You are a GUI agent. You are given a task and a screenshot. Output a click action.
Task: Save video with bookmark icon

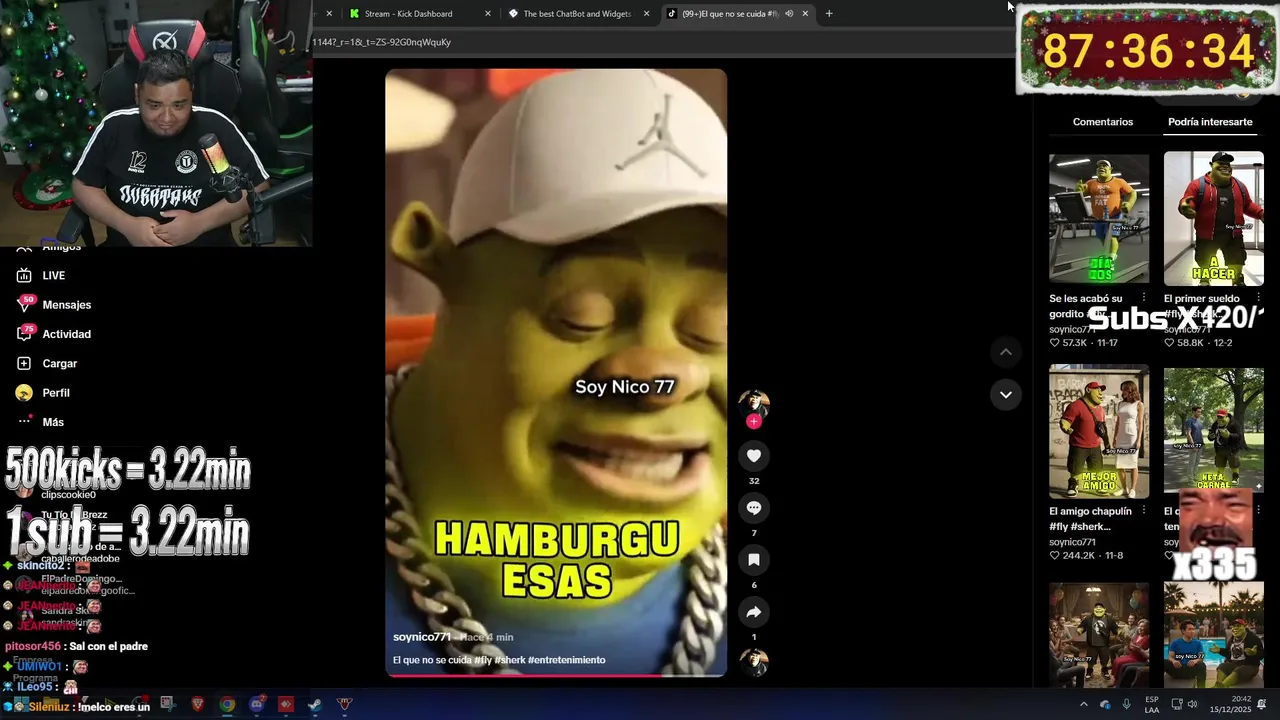click(754, 560)
